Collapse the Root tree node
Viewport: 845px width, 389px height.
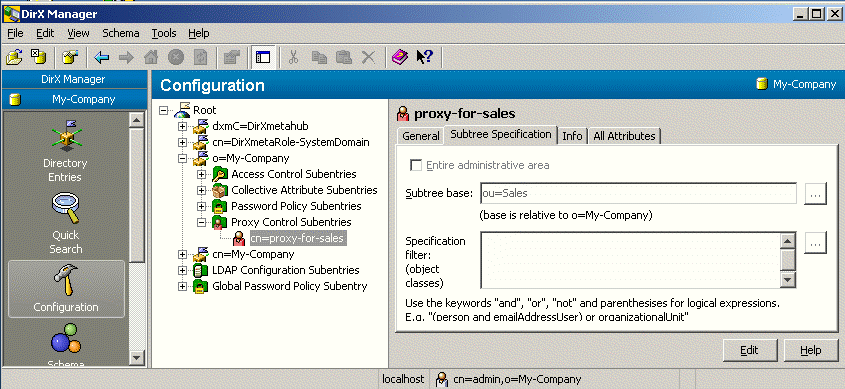pos(164,110)
